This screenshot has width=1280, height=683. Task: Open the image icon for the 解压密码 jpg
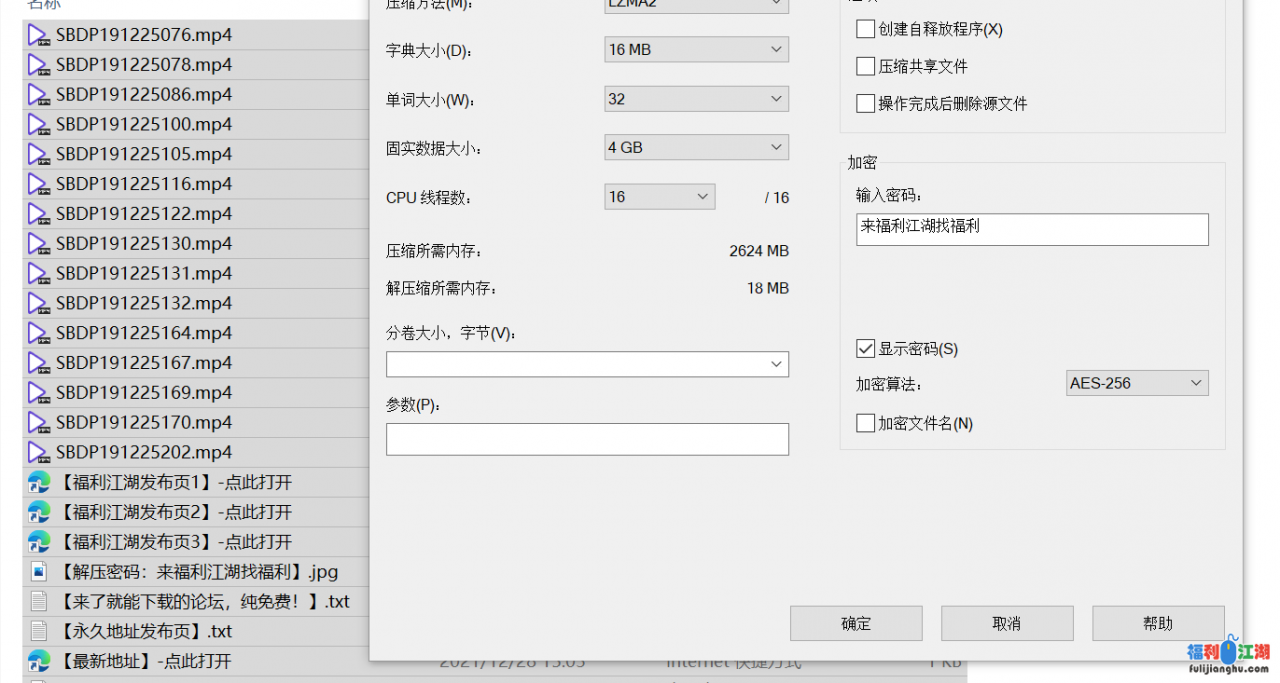coord(37,571)
